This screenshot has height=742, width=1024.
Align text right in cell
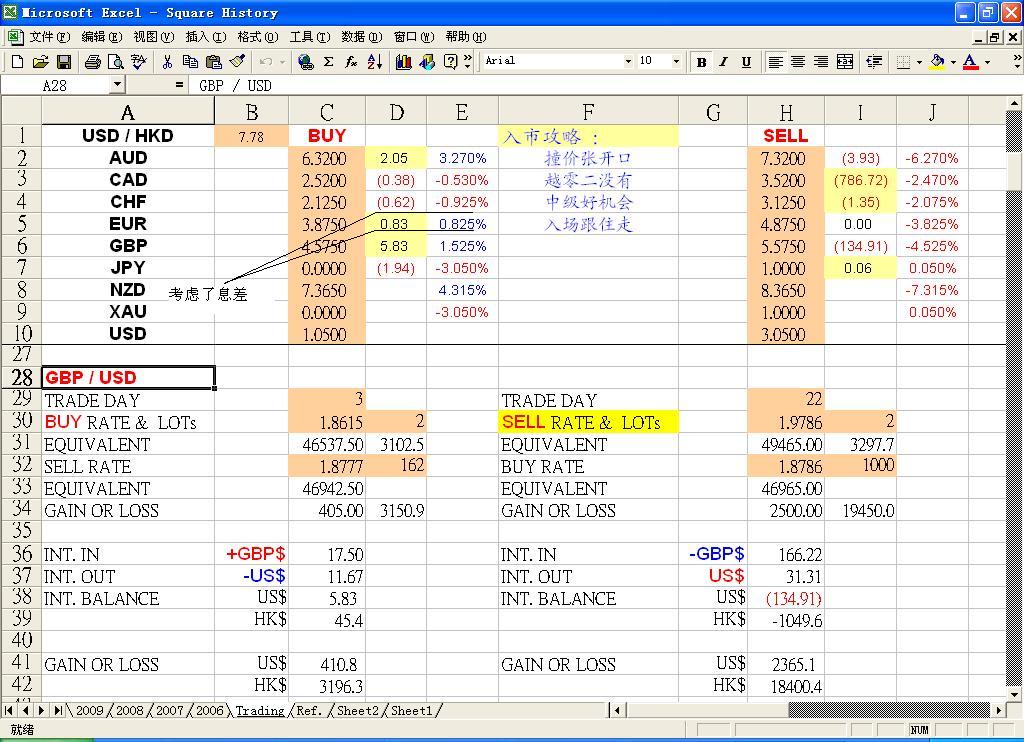click(x=821, y=61)
